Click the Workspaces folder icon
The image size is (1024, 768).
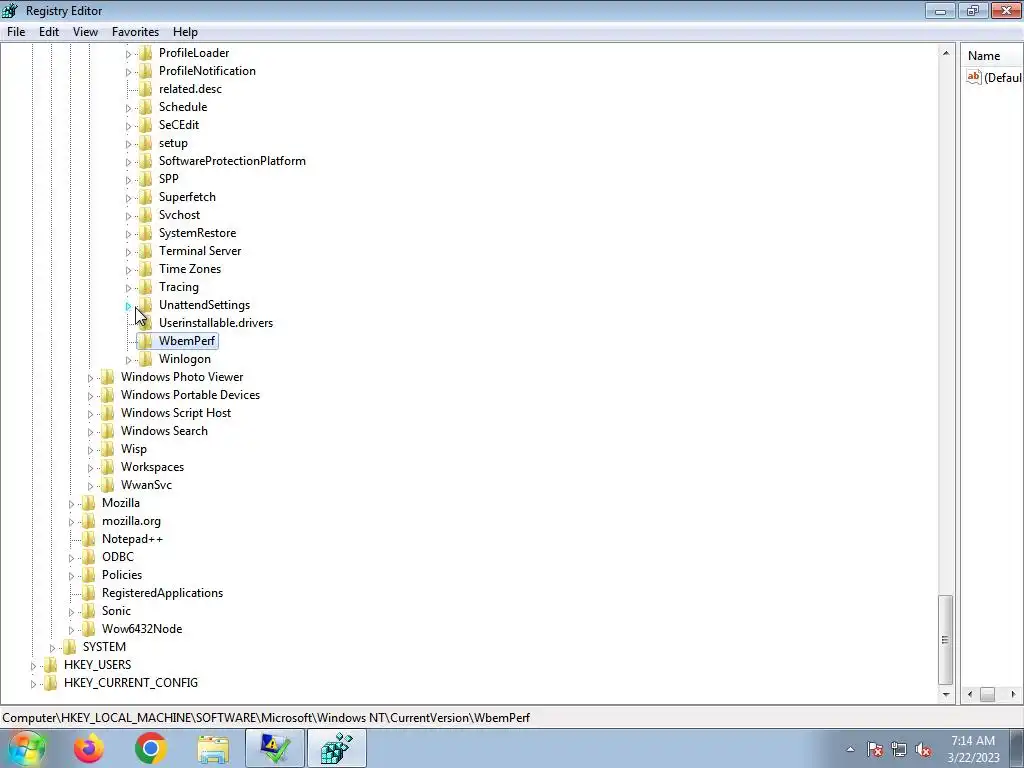[x=108, y=467]
